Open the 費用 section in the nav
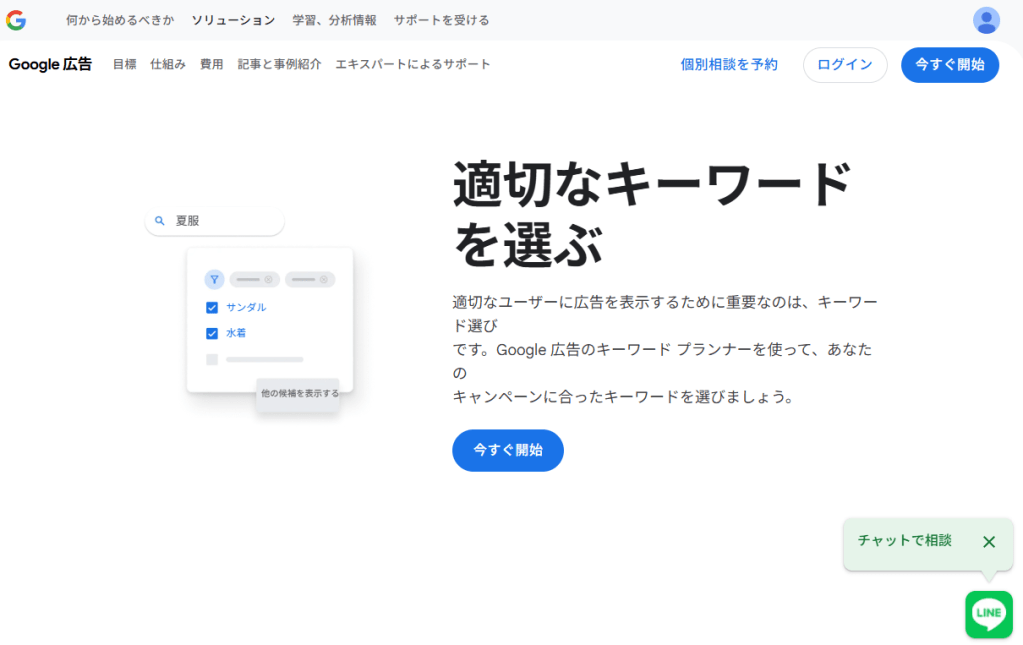 [x=211, y=64]
